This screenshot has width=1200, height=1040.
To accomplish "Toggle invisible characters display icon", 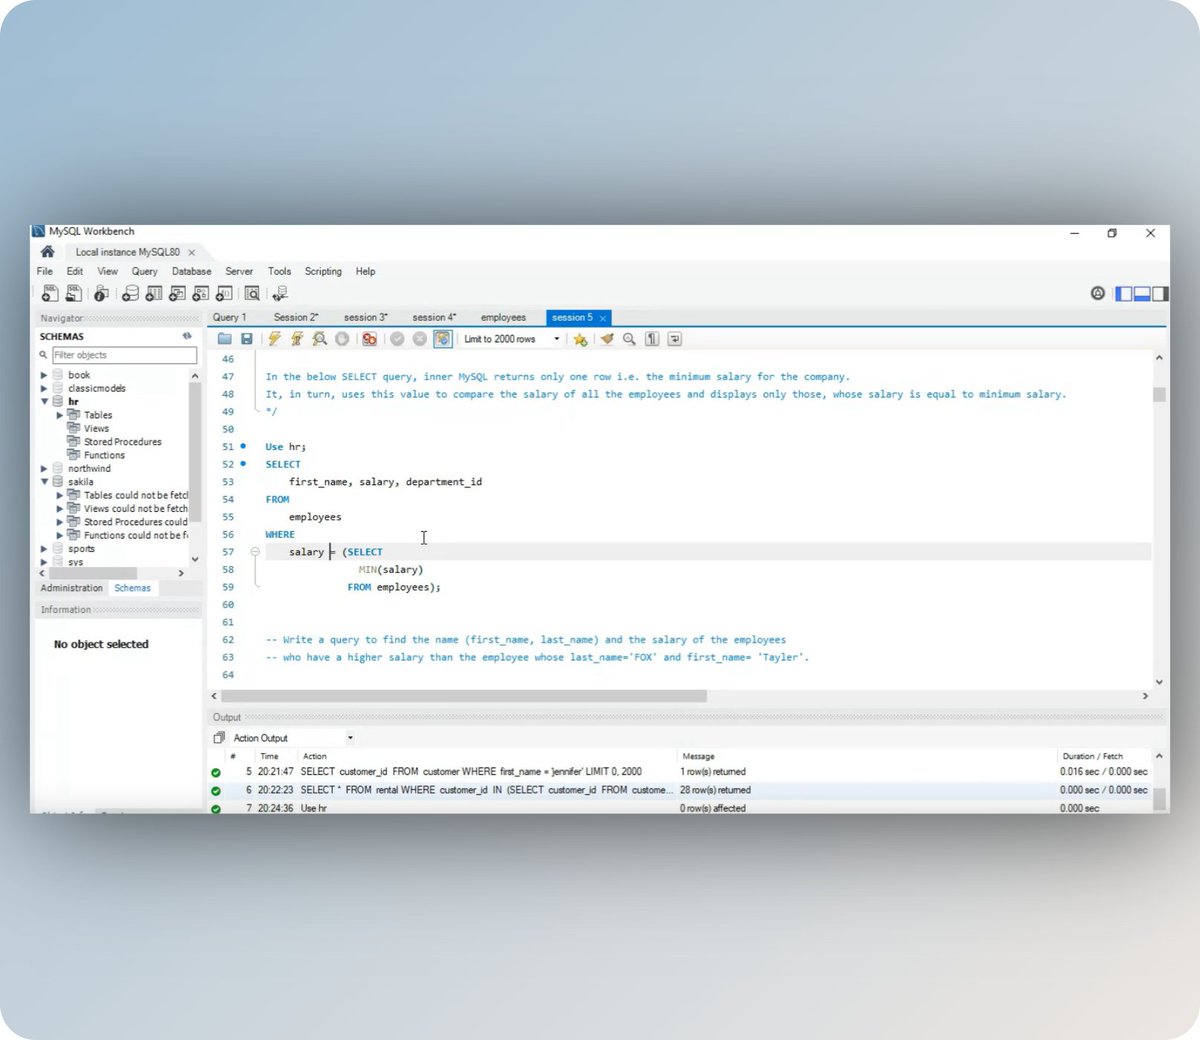I will 652,339.
